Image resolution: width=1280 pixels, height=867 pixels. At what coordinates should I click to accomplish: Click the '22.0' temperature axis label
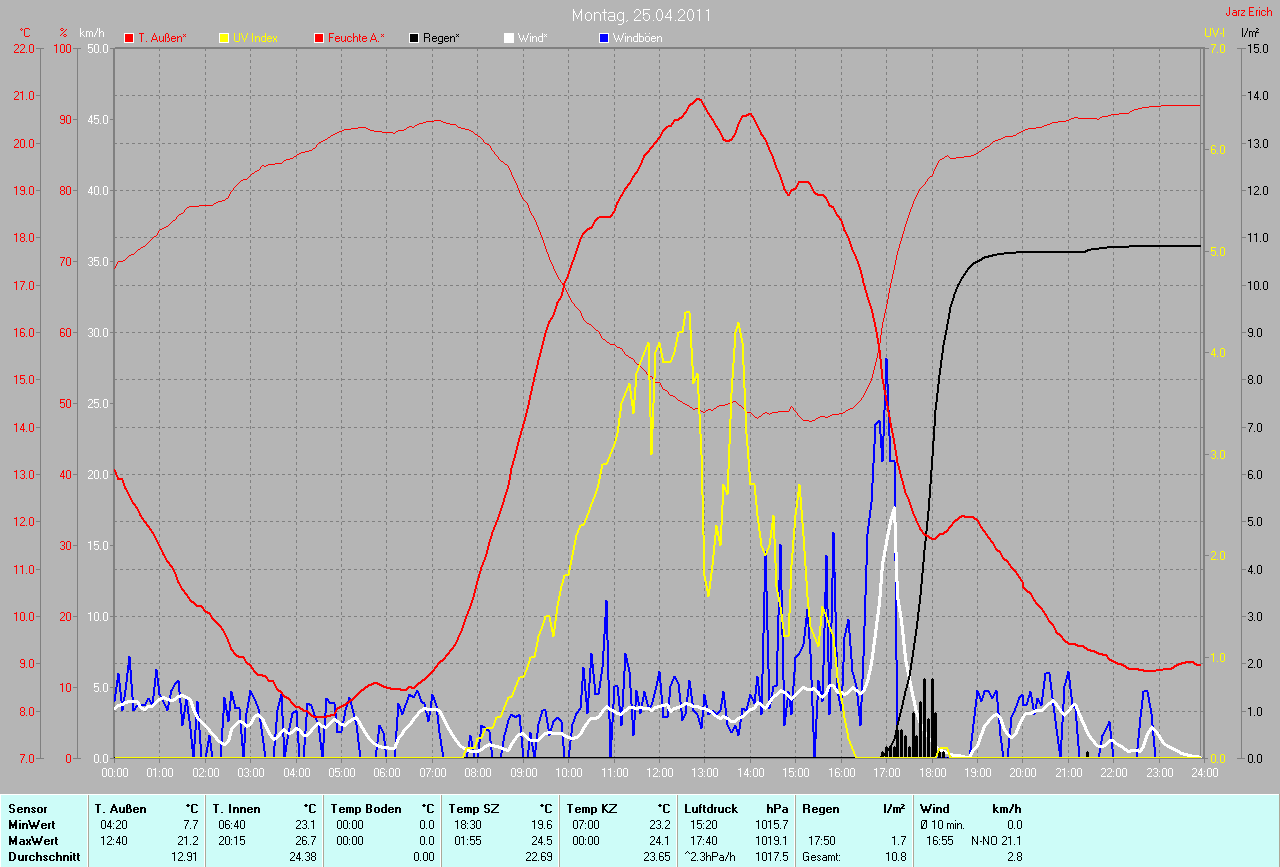[22, 48]
